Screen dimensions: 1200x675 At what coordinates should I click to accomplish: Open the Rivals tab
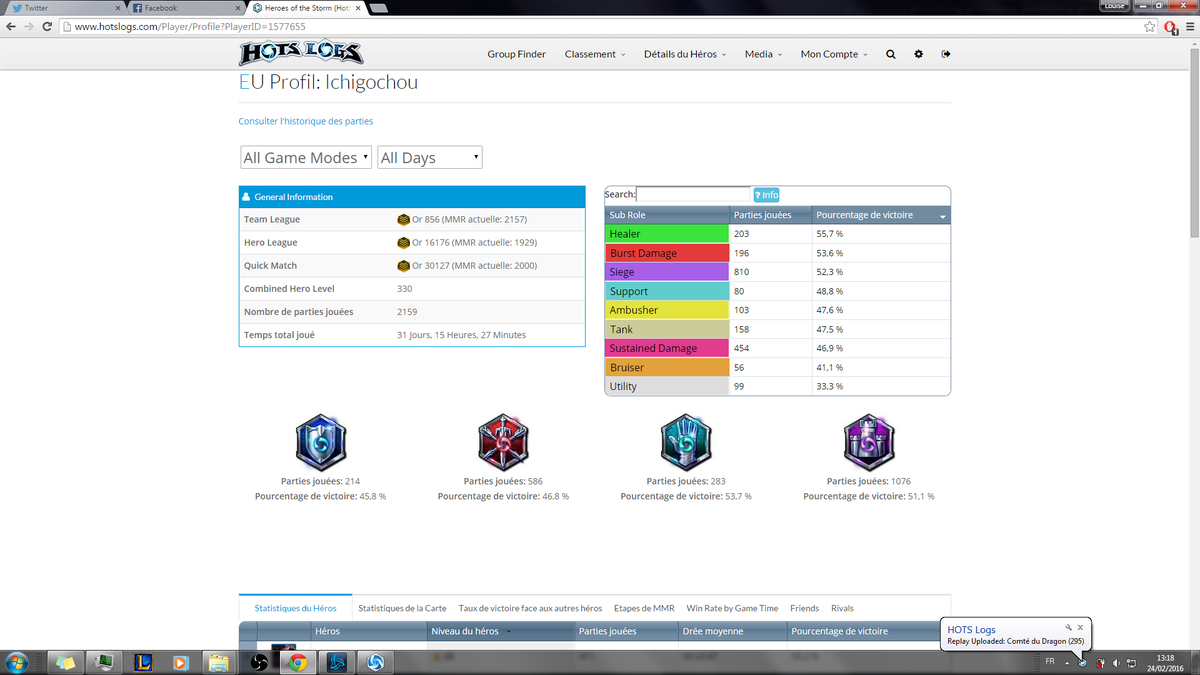[x=842, y=608]
